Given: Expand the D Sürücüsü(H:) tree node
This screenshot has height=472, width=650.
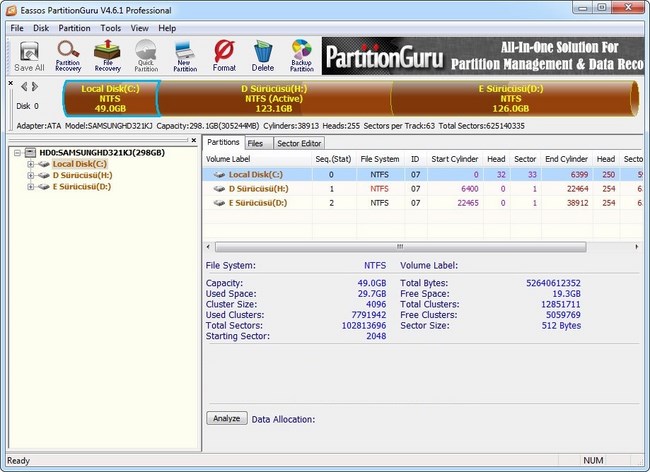Looking at the screenshot, I should [x=31, y=175].
